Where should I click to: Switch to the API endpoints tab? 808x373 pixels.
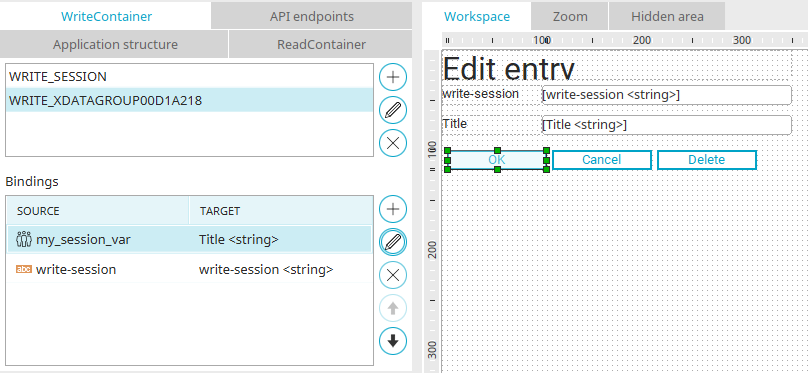click(312, 16)
